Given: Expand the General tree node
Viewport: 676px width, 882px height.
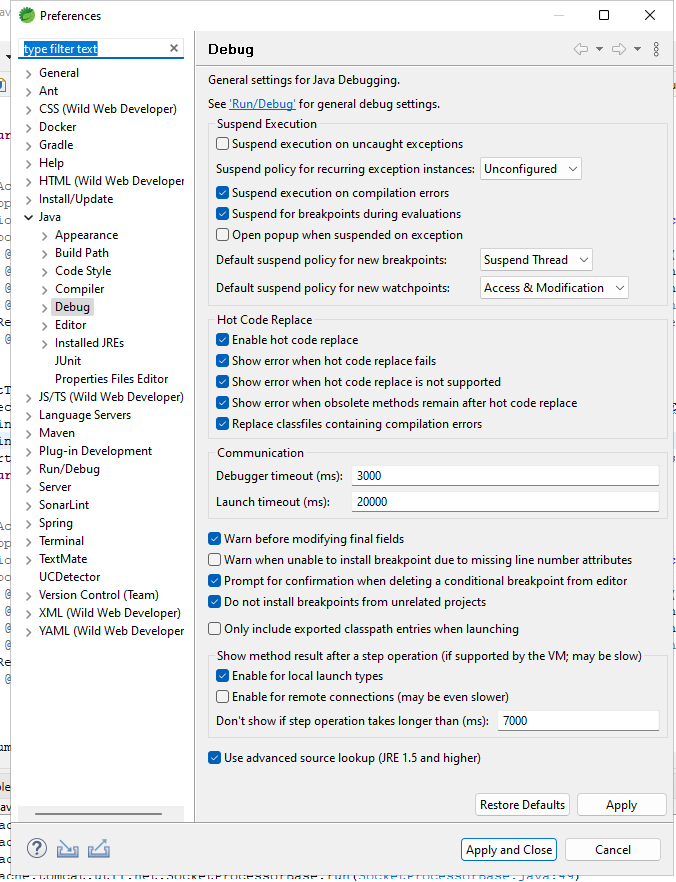Looking at the screenshot, I should 29,74.
